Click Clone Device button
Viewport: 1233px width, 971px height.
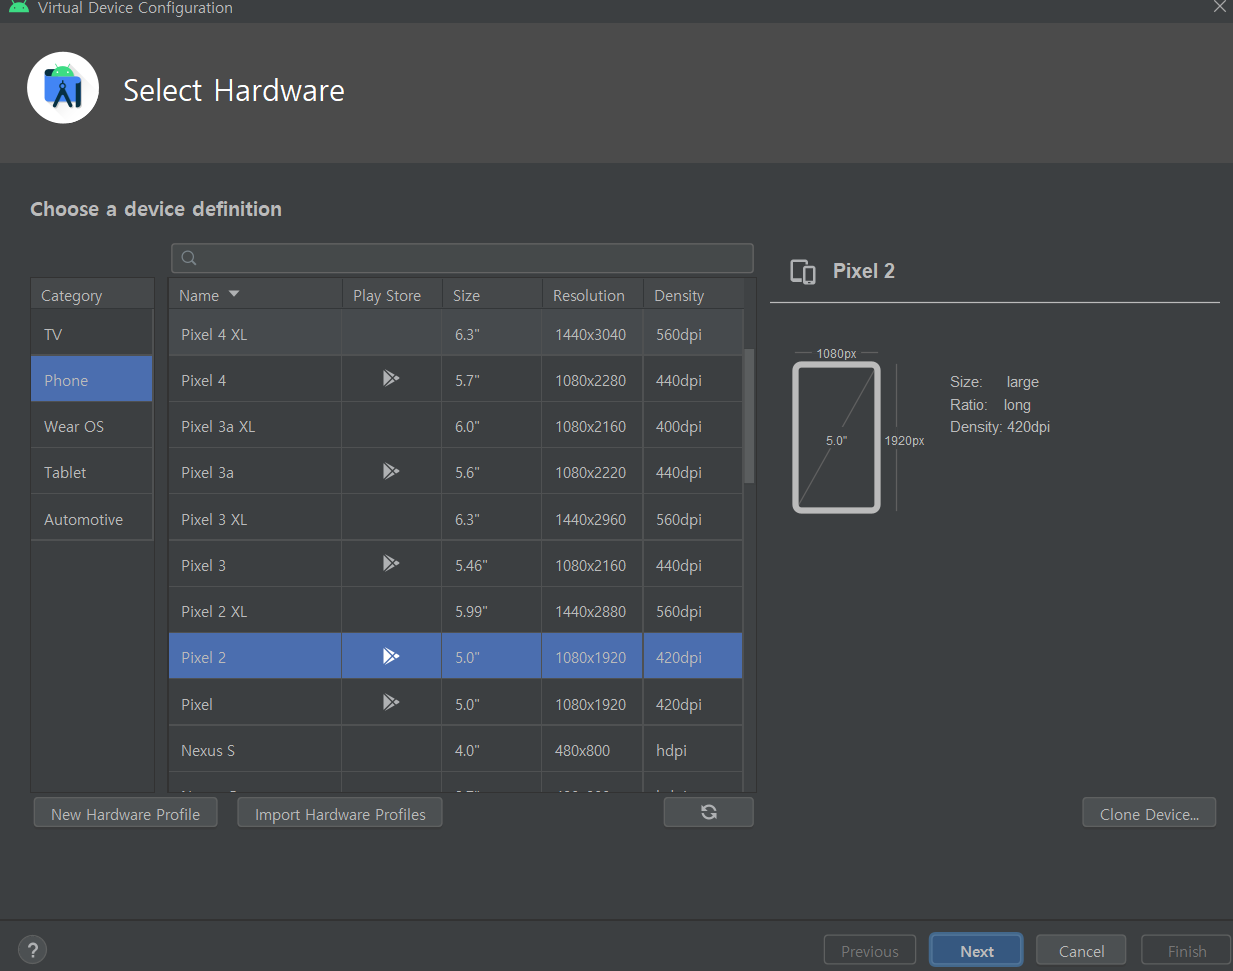tap(1149, 814)
